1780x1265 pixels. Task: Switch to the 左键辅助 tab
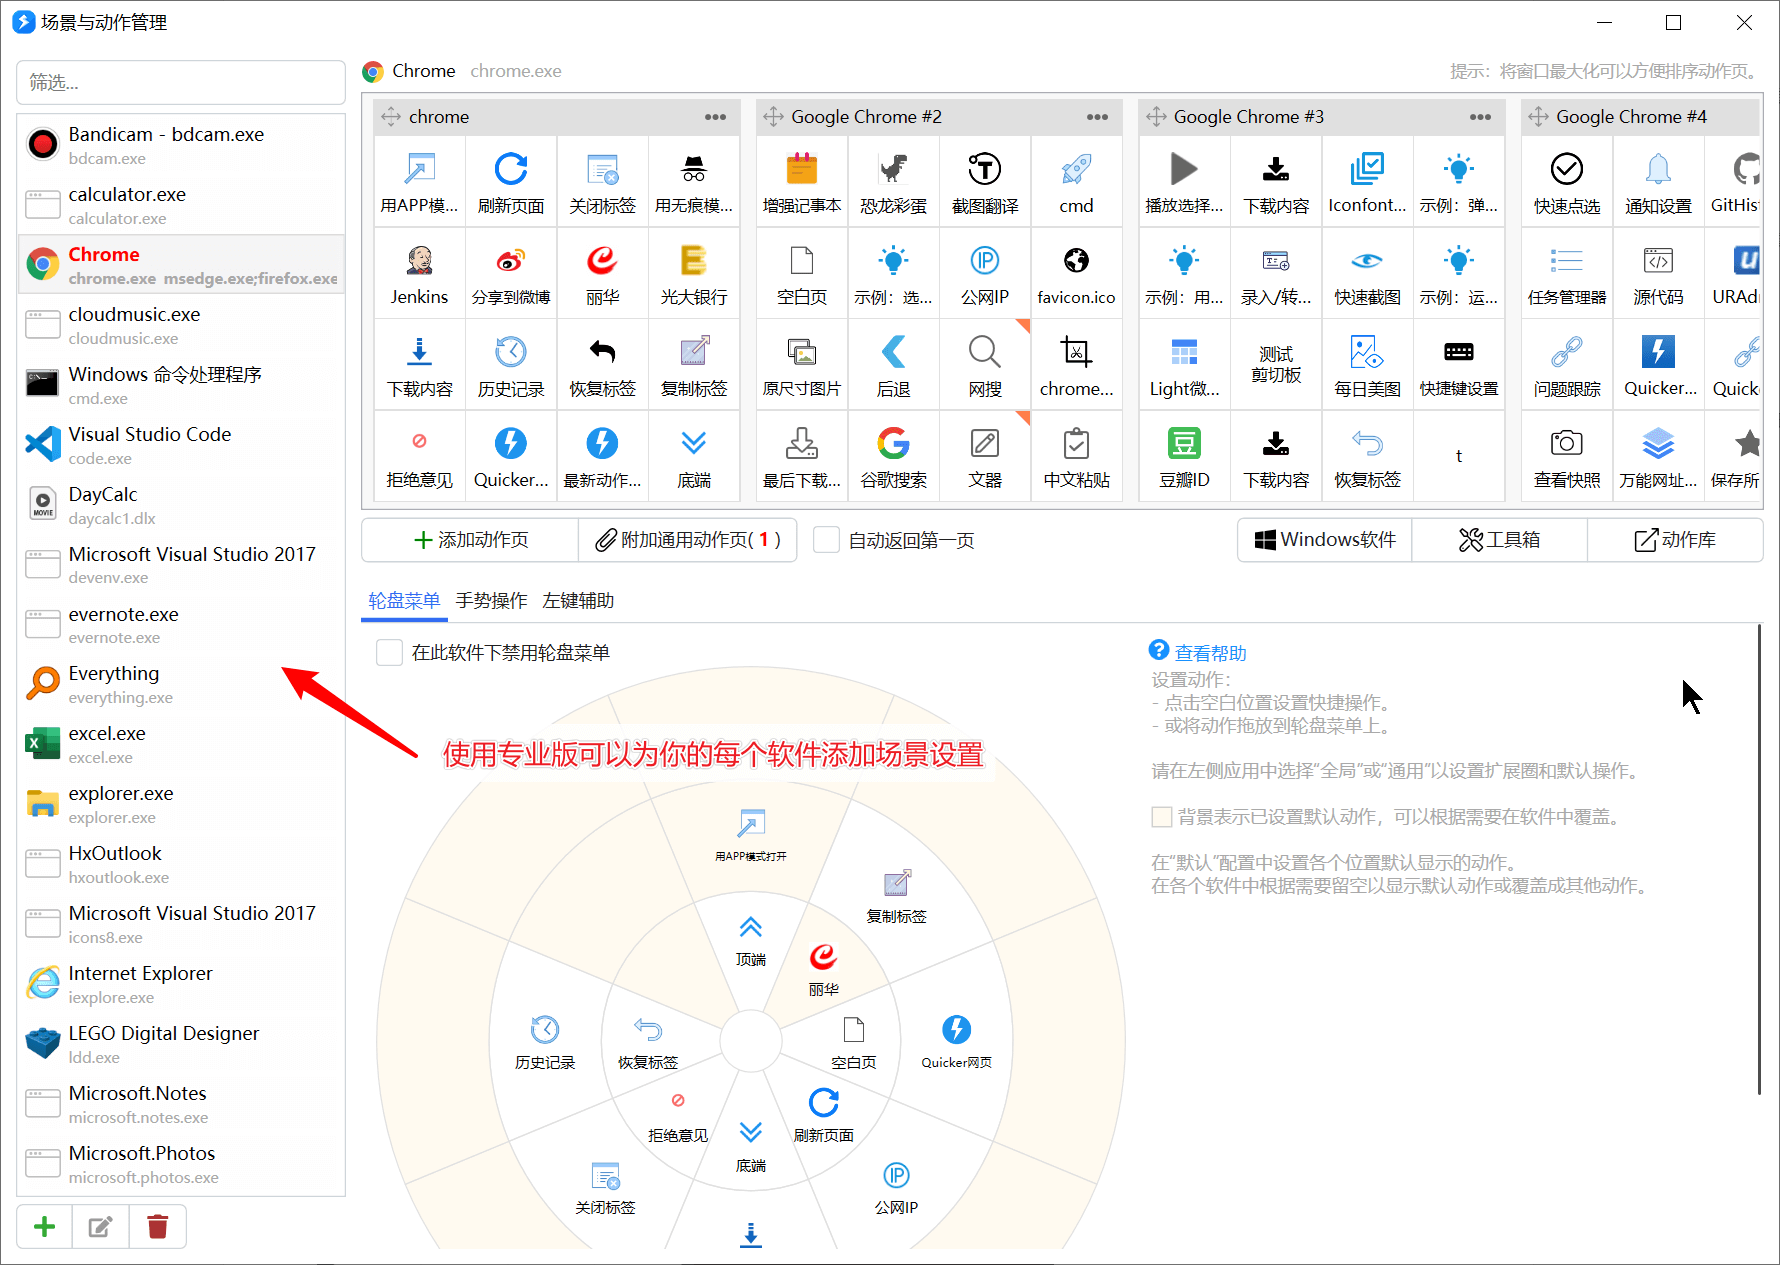(x=578, y=600)
